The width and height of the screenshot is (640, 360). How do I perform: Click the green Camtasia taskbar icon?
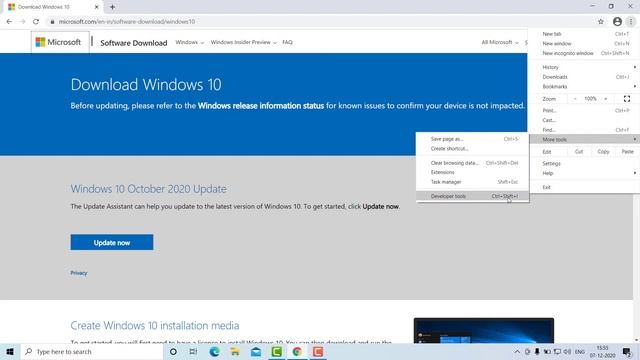tap(277, 351)
